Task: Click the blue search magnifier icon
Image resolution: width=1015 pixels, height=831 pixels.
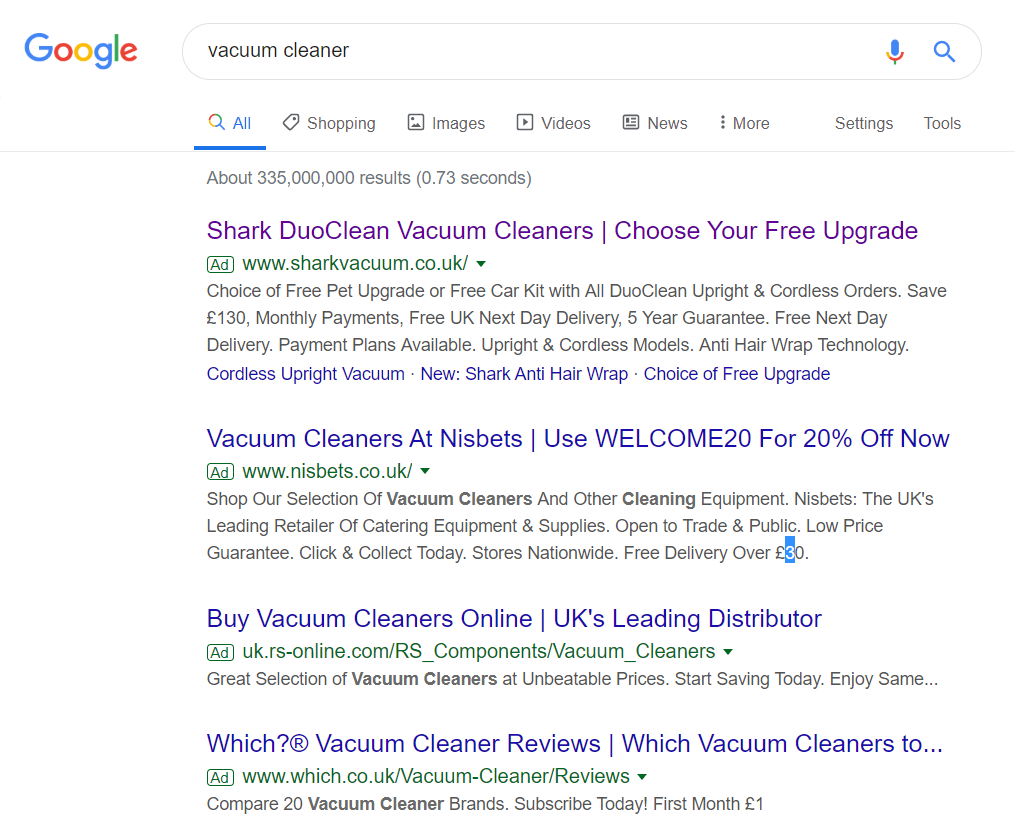Action: pyautogui.click(x=944, y=51)
